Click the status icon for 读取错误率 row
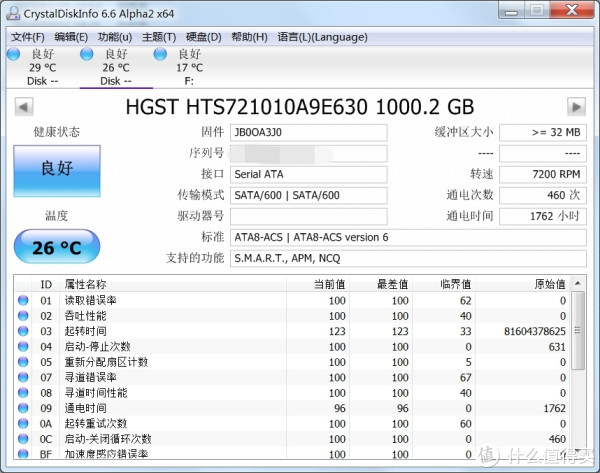The height and width of the screenshot is (473, 600). pyautogui.click(x=23, y=300)
